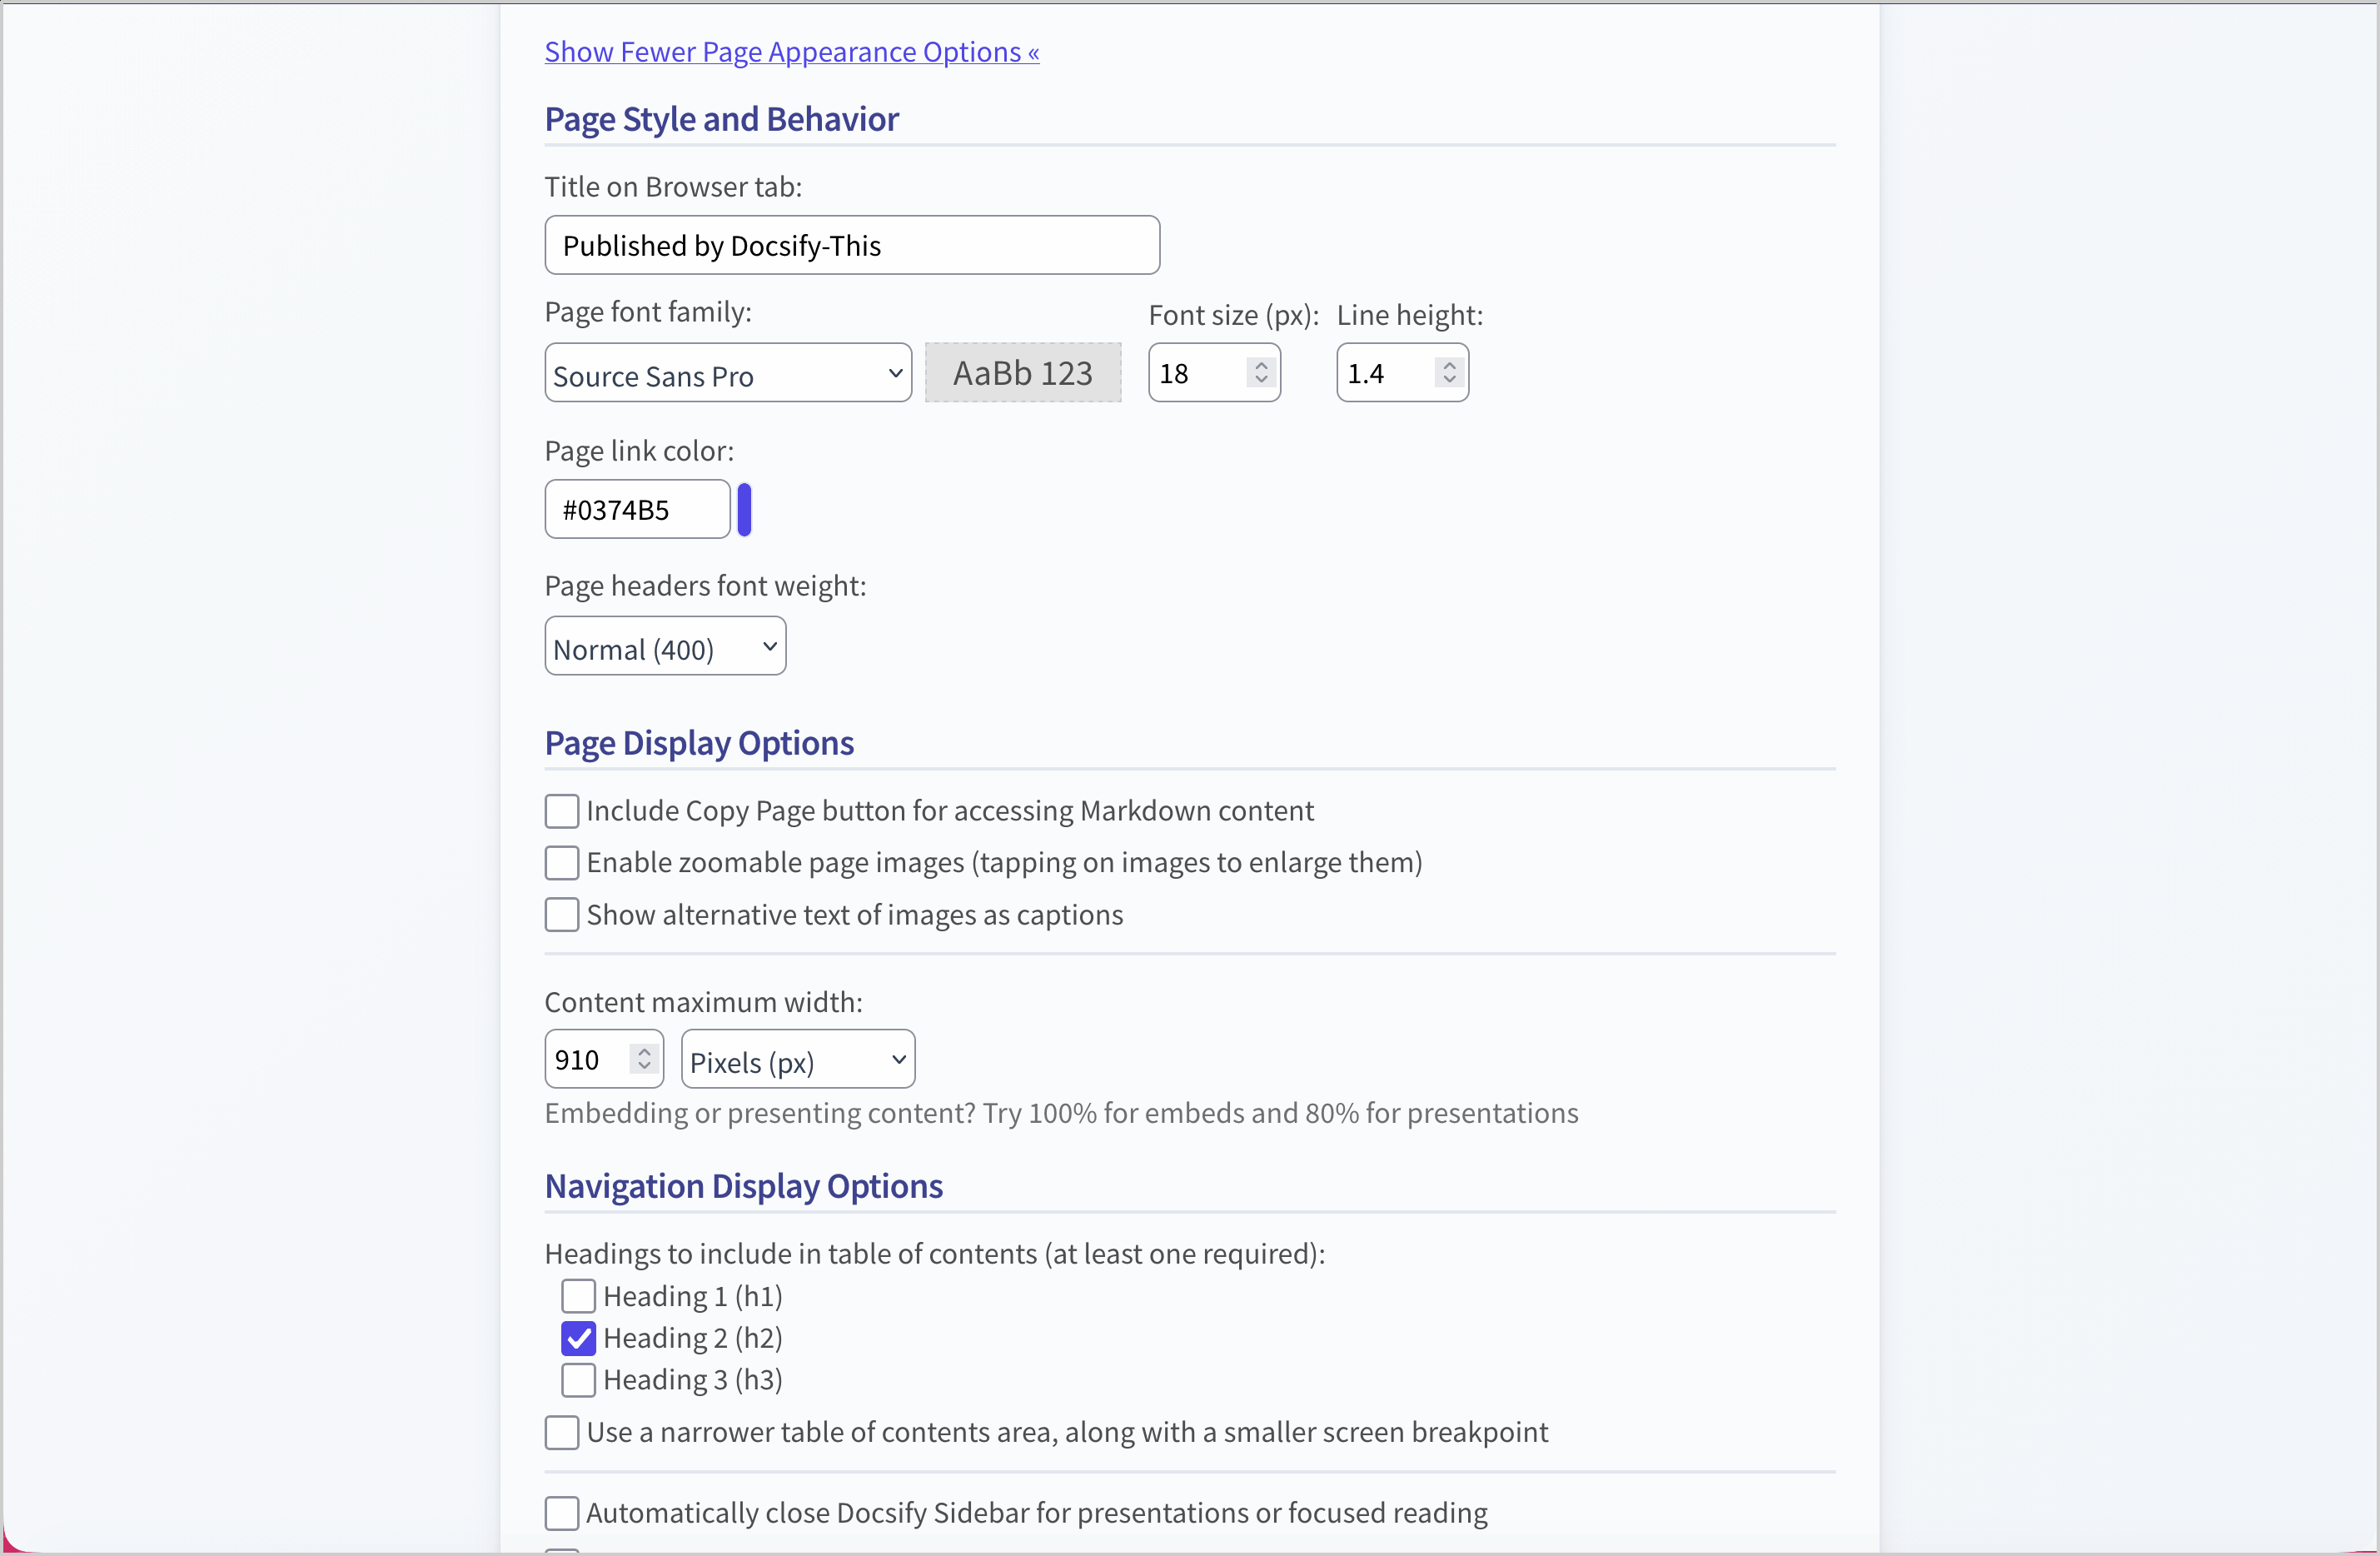Decrease the line height using the stepper

tap(1450, 381)
